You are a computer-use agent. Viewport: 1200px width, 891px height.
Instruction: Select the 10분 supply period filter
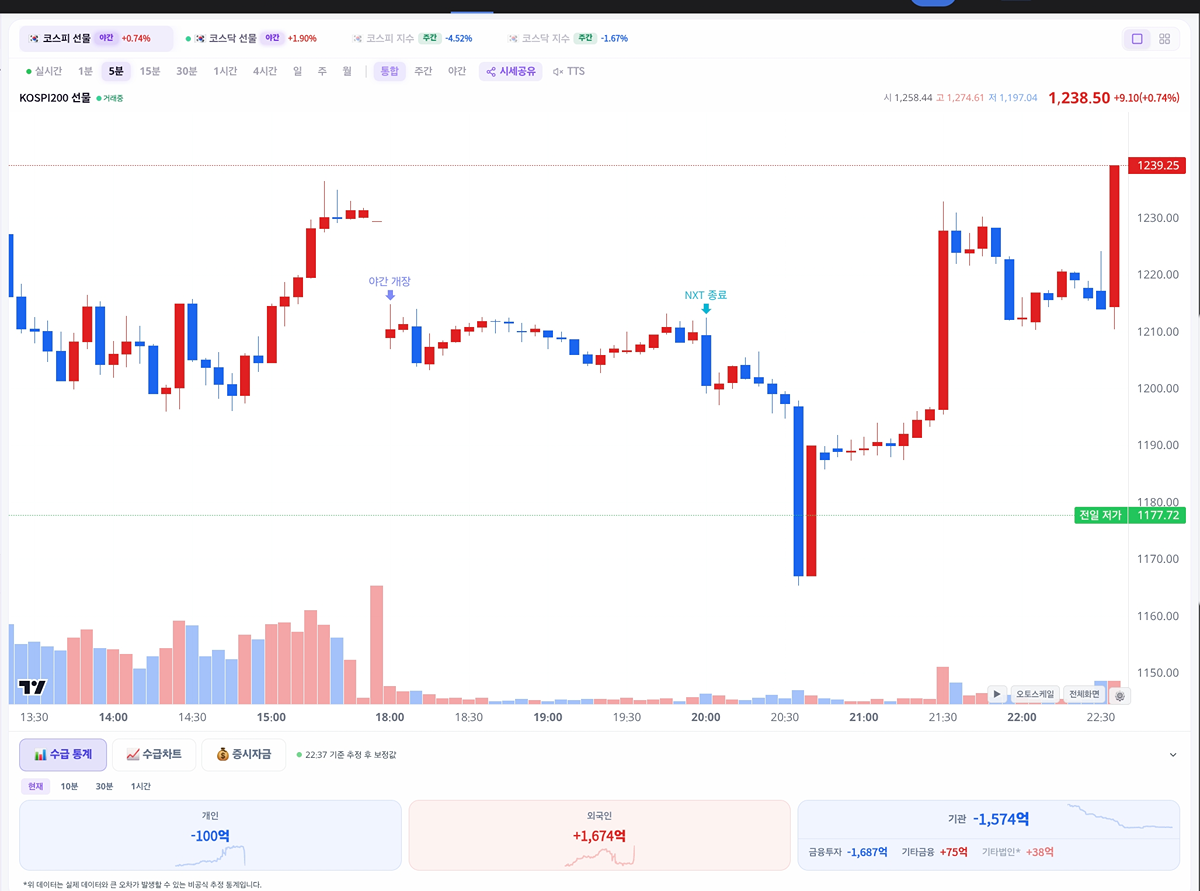tap(69, 786)
